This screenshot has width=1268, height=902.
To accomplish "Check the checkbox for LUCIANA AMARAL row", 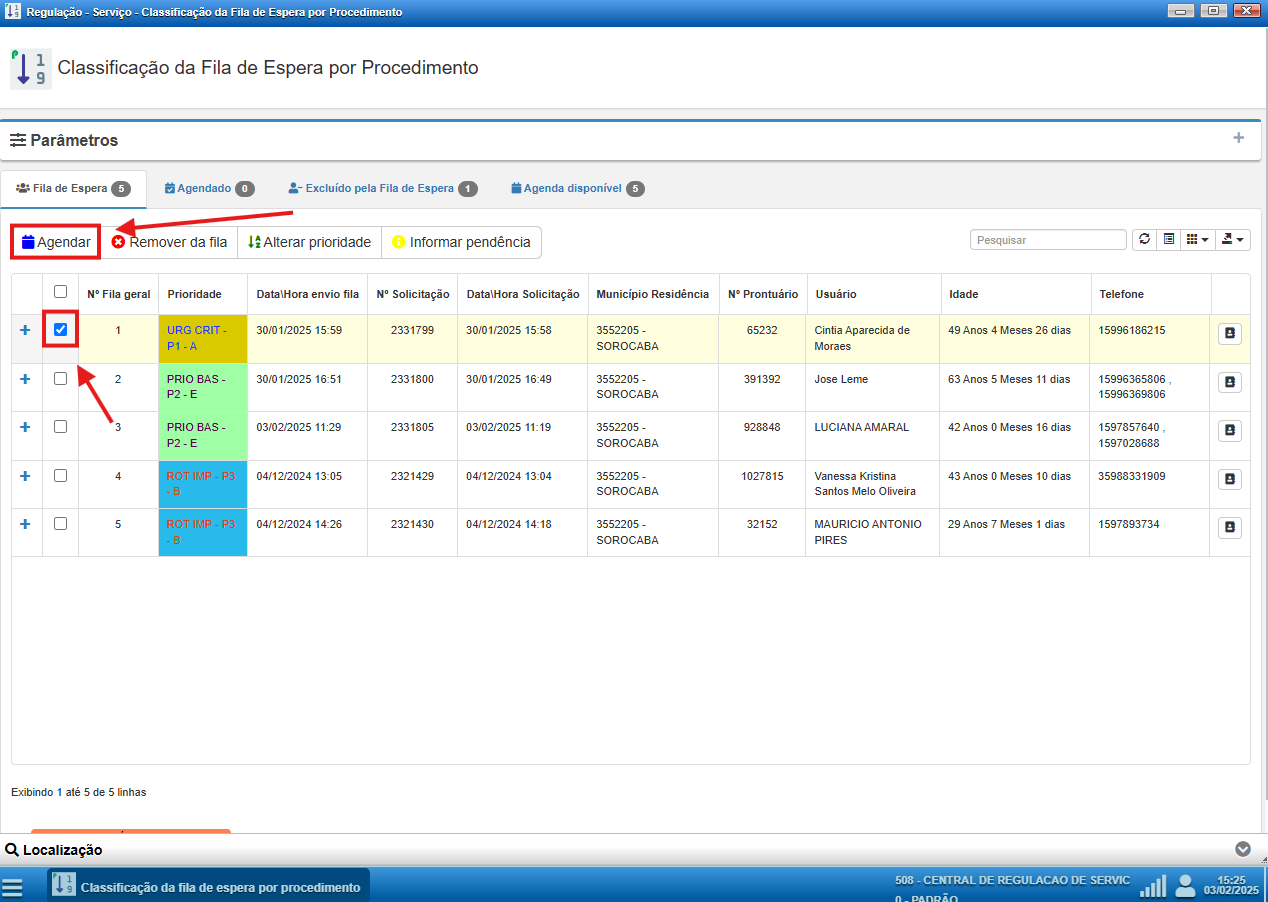I will pyautogui.click(x=60, y=427).
